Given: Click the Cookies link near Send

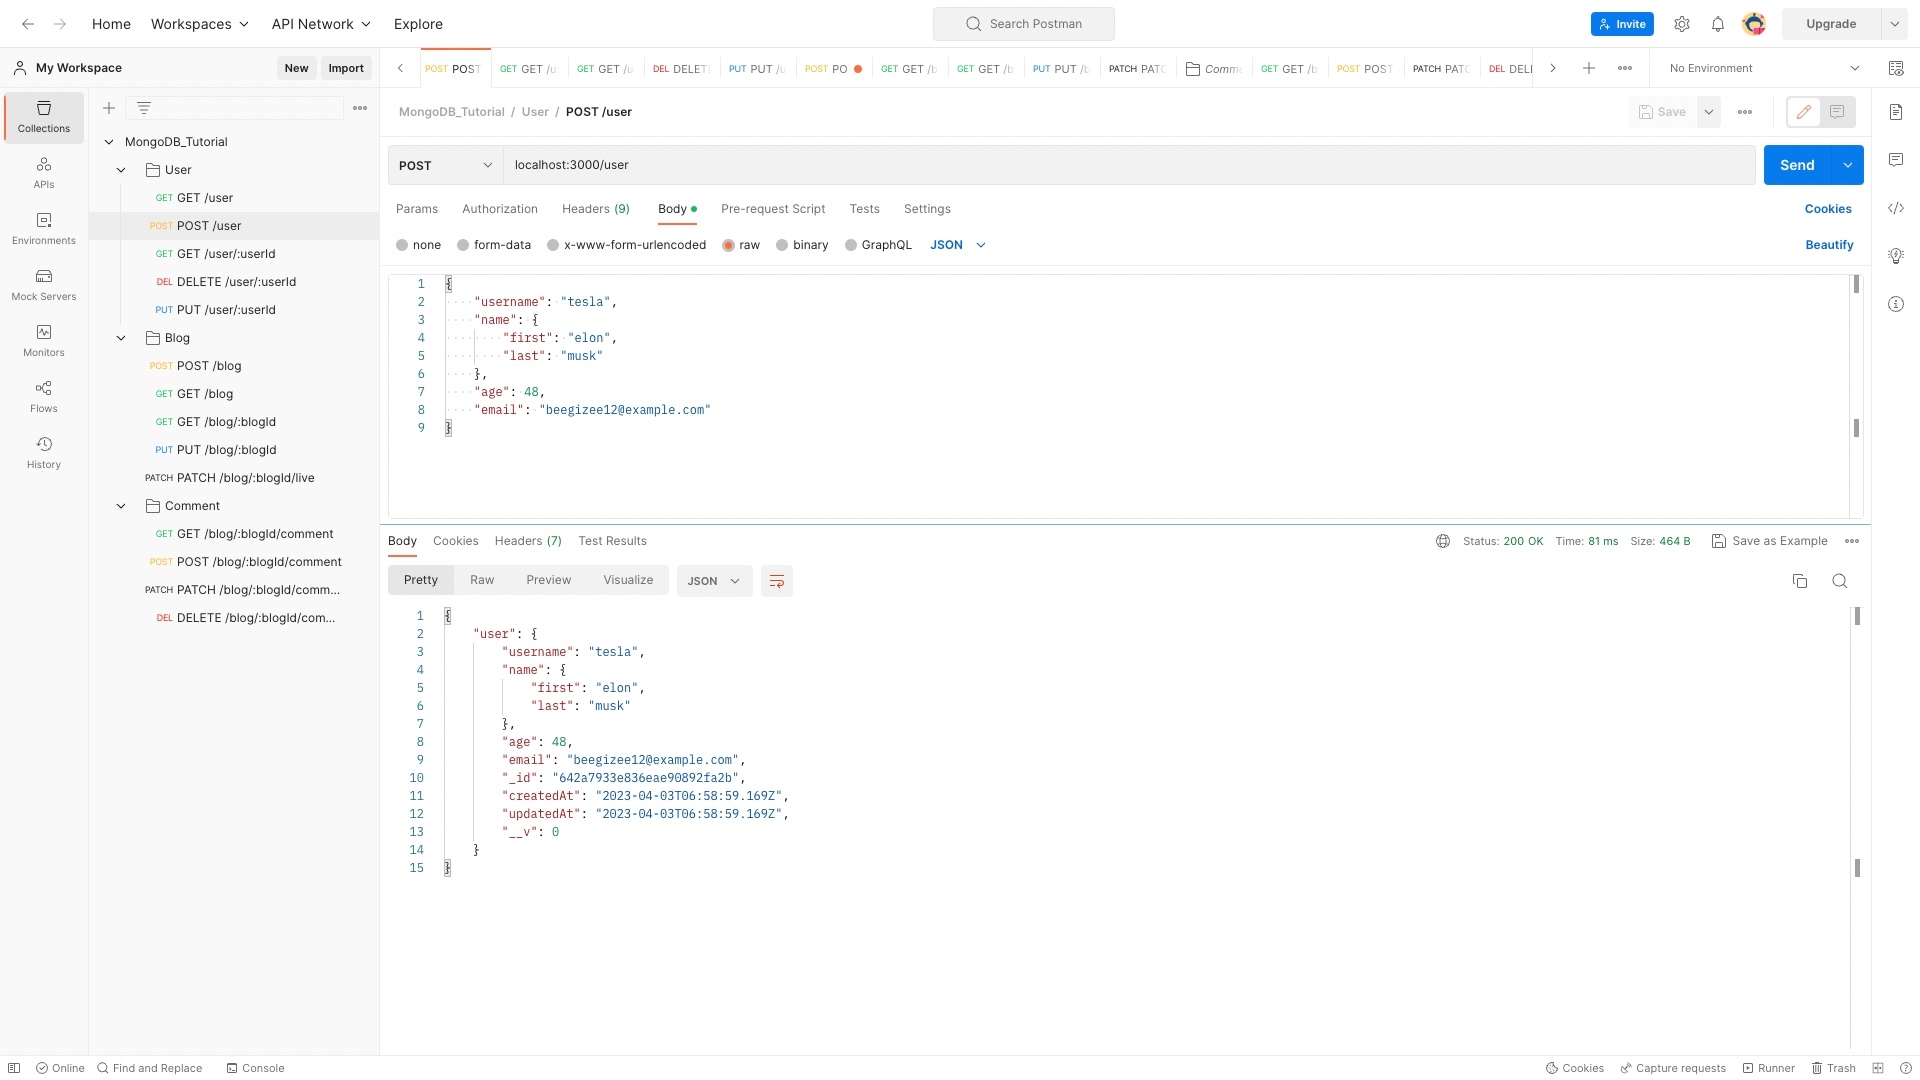Looking at the screenshot, I should click(1828, 209).
